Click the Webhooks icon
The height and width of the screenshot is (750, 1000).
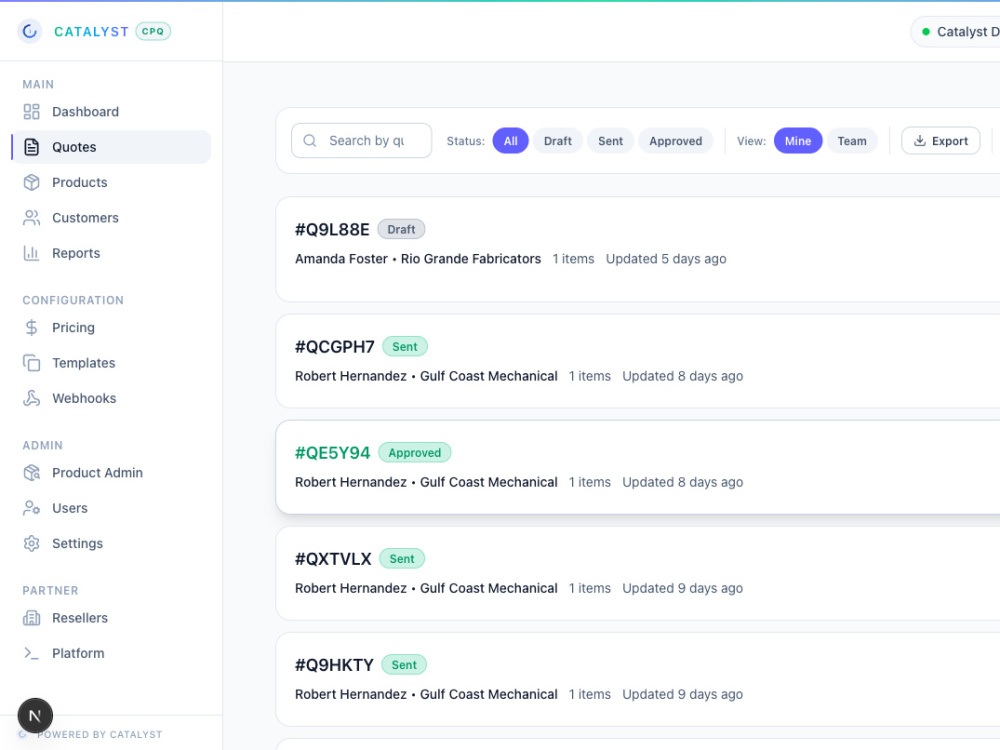pos(31,399)
